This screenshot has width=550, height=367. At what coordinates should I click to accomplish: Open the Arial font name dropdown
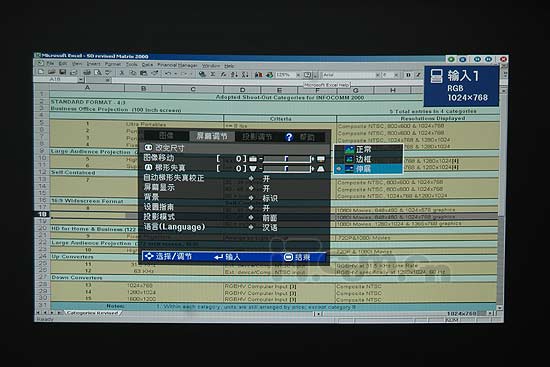[377, 75]
